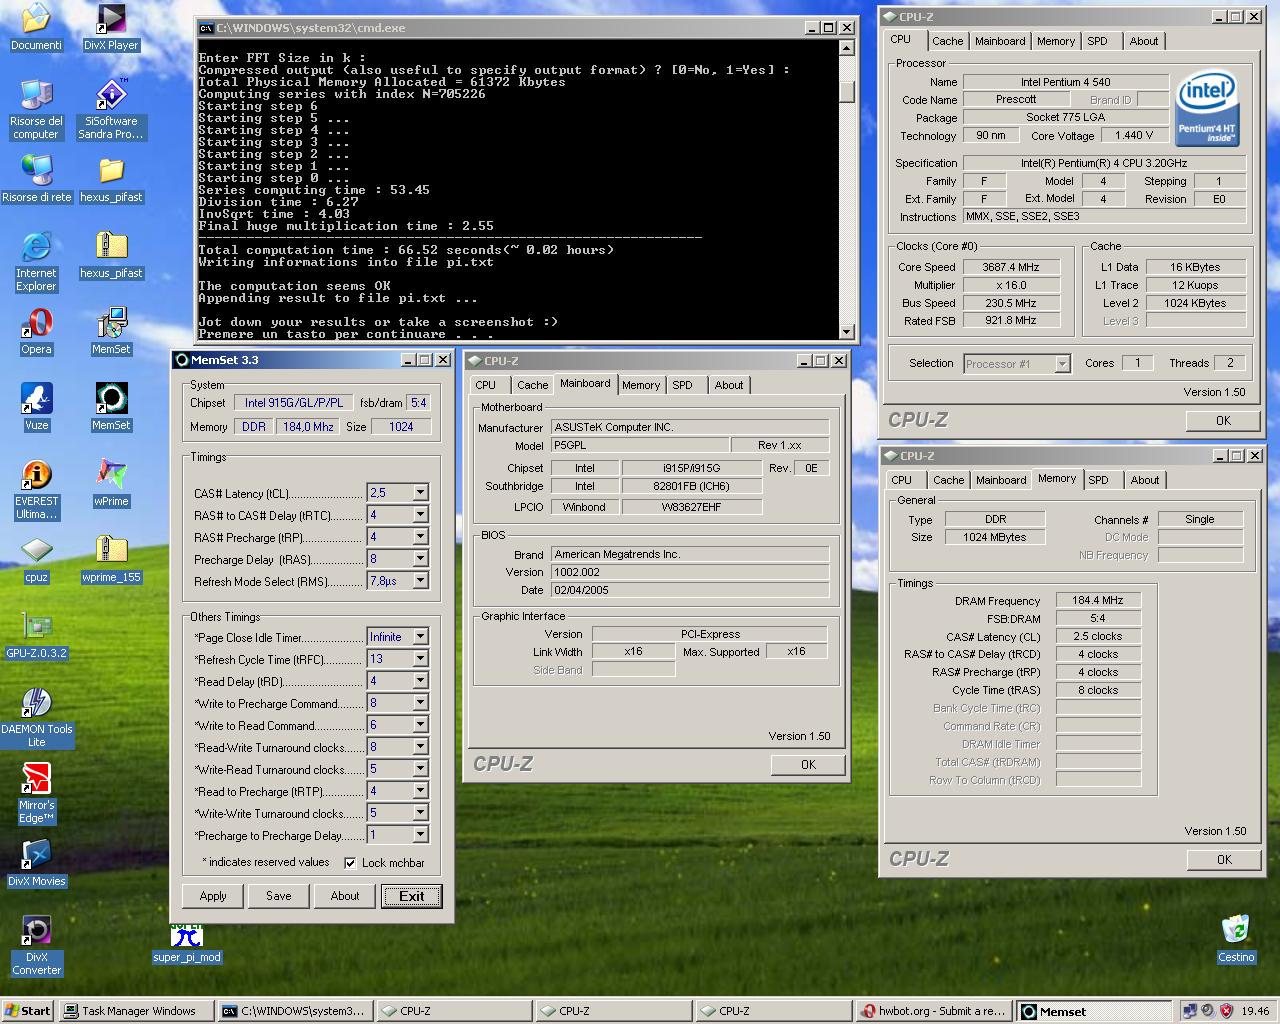Expand CAS# Latency (tCL) dropdown
The height and width of the screenshot is (1024, 1280).
point(420,492)
